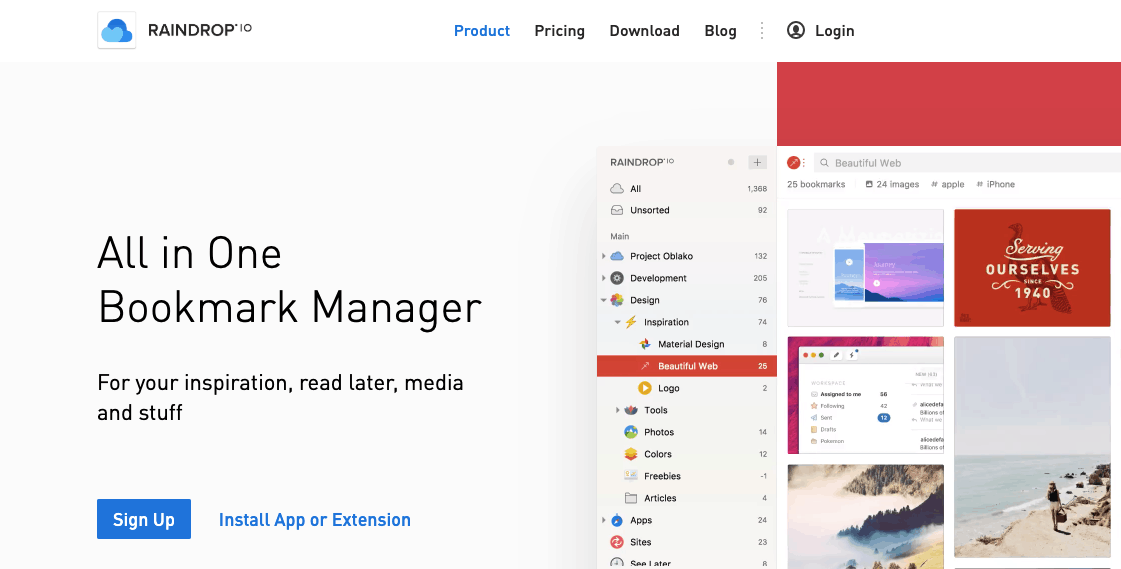The image size is (1121, 569).
Task: Collapse the Design collection
Action: coord(603,300)
